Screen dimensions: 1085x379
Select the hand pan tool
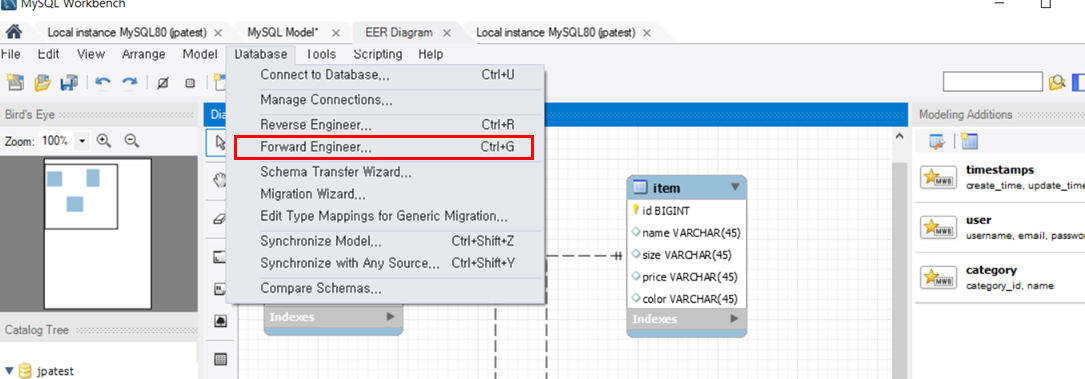(x=220, y=181)
